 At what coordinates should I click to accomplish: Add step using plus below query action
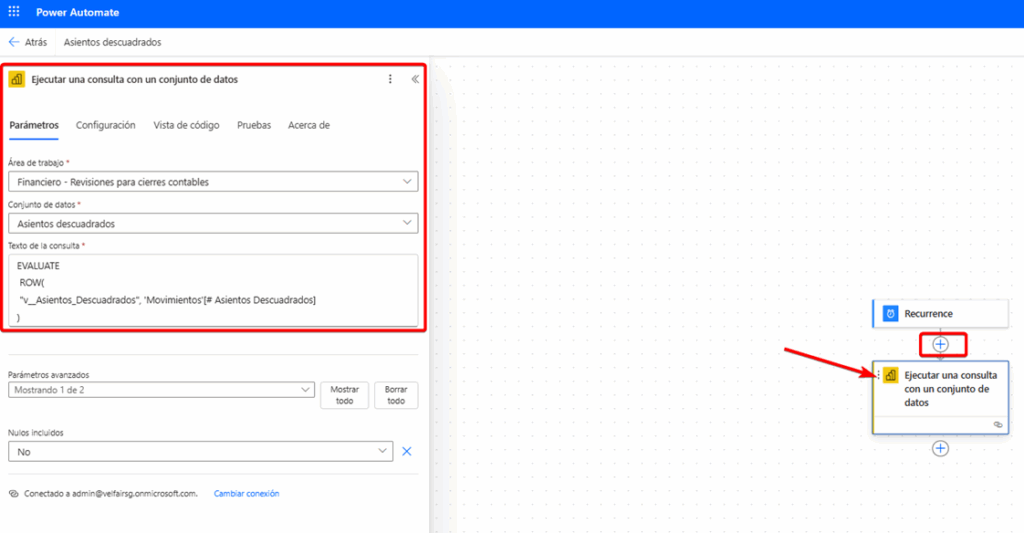coord(940,448)
